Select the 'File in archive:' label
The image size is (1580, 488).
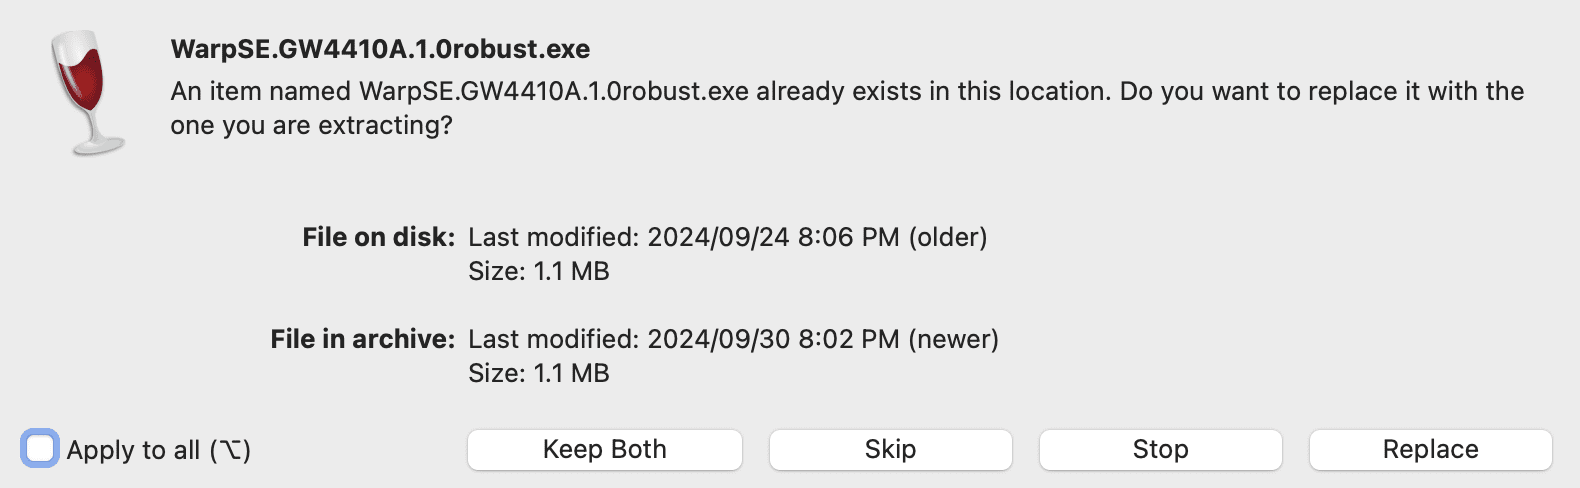362,339
